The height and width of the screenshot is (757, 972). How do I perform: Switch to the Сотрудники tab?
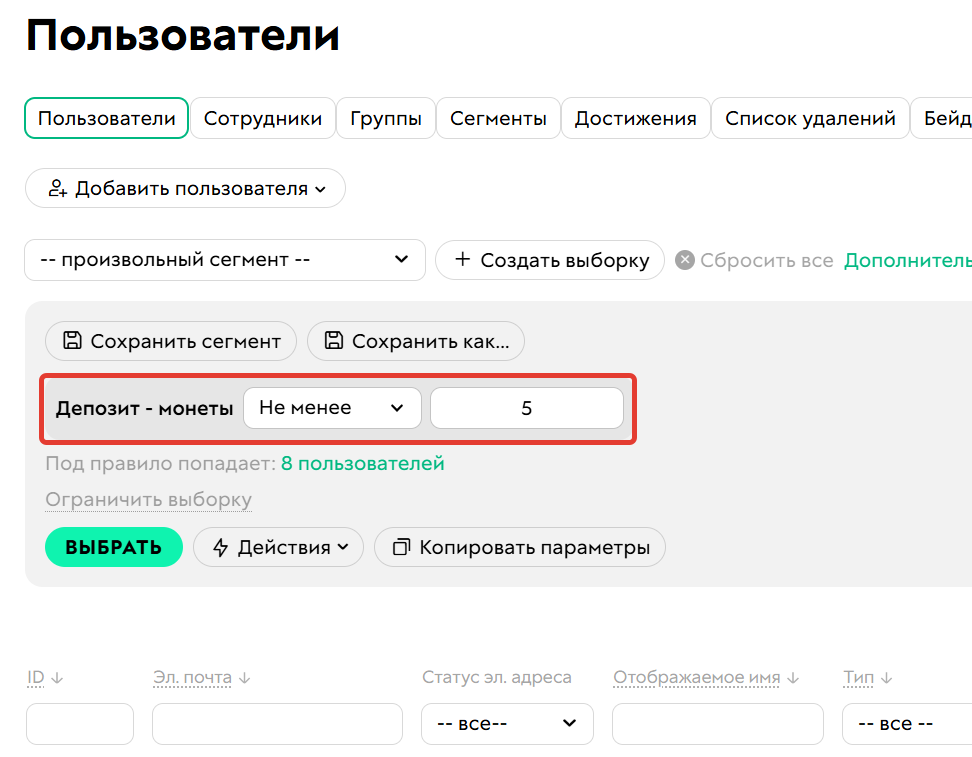coord(262,117)
